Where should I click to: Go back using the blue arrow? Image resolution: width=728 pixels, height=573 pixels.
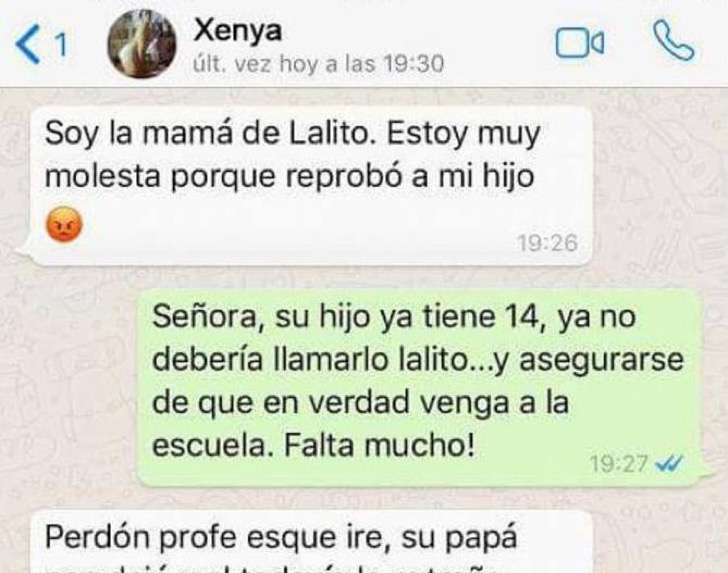[28, 45]
